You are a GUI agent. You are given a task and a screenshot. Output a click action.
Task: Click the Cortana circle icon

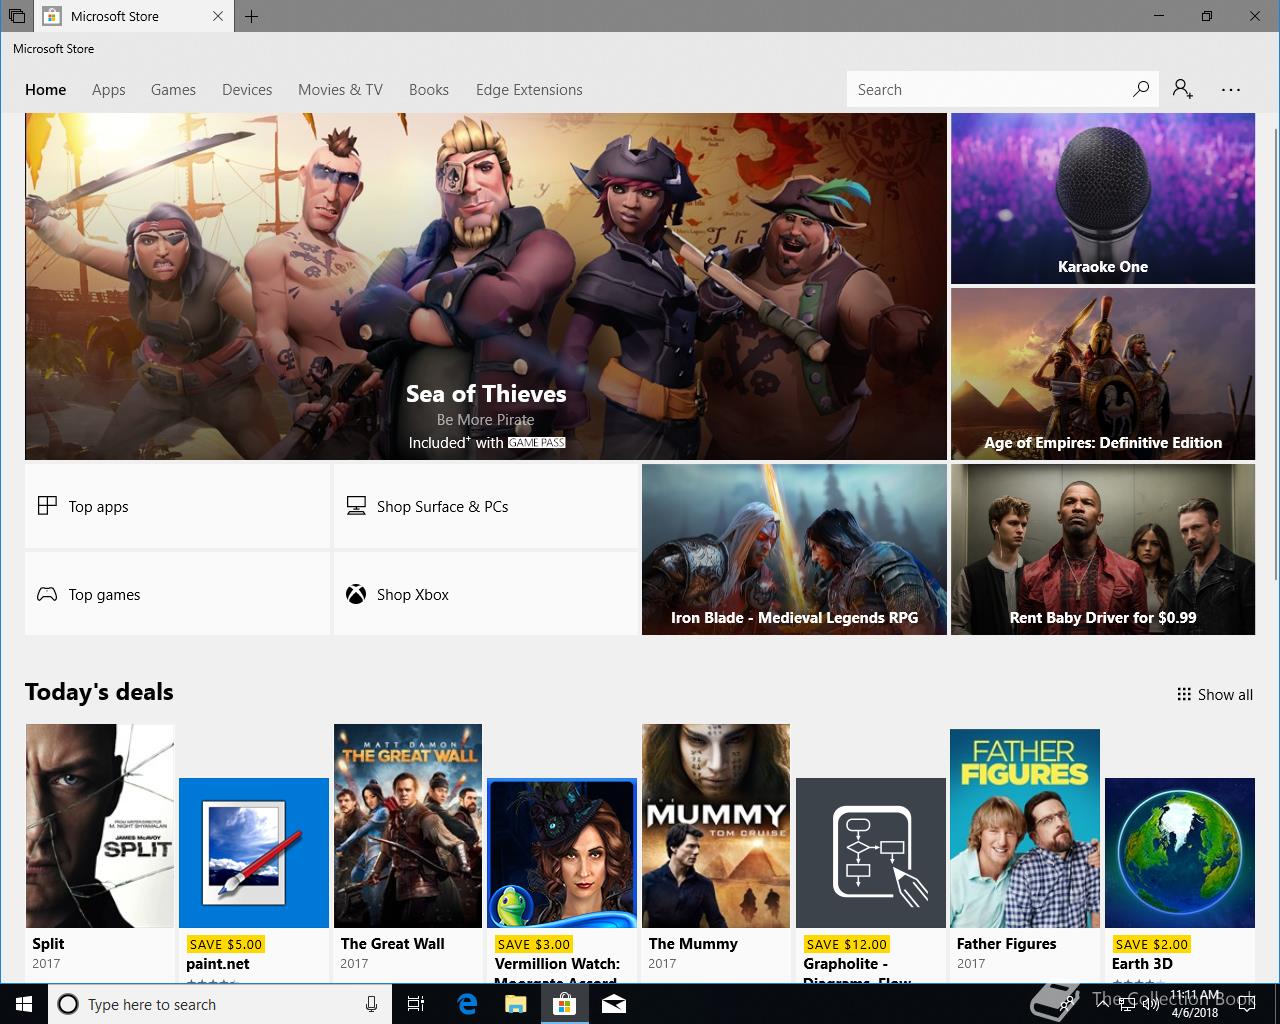(68, 1004)
